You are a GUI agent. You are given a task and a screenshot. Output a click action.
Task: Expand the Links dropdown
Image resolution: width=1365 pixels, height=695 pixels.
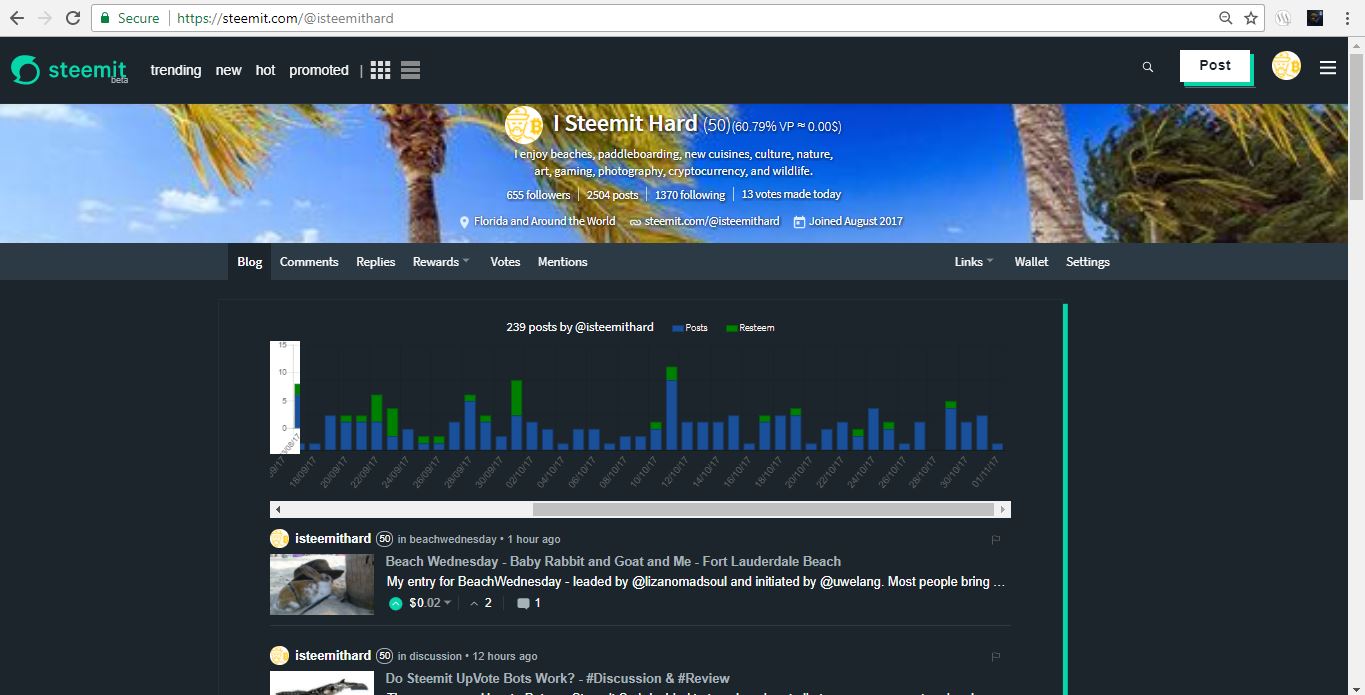(974, 262)
